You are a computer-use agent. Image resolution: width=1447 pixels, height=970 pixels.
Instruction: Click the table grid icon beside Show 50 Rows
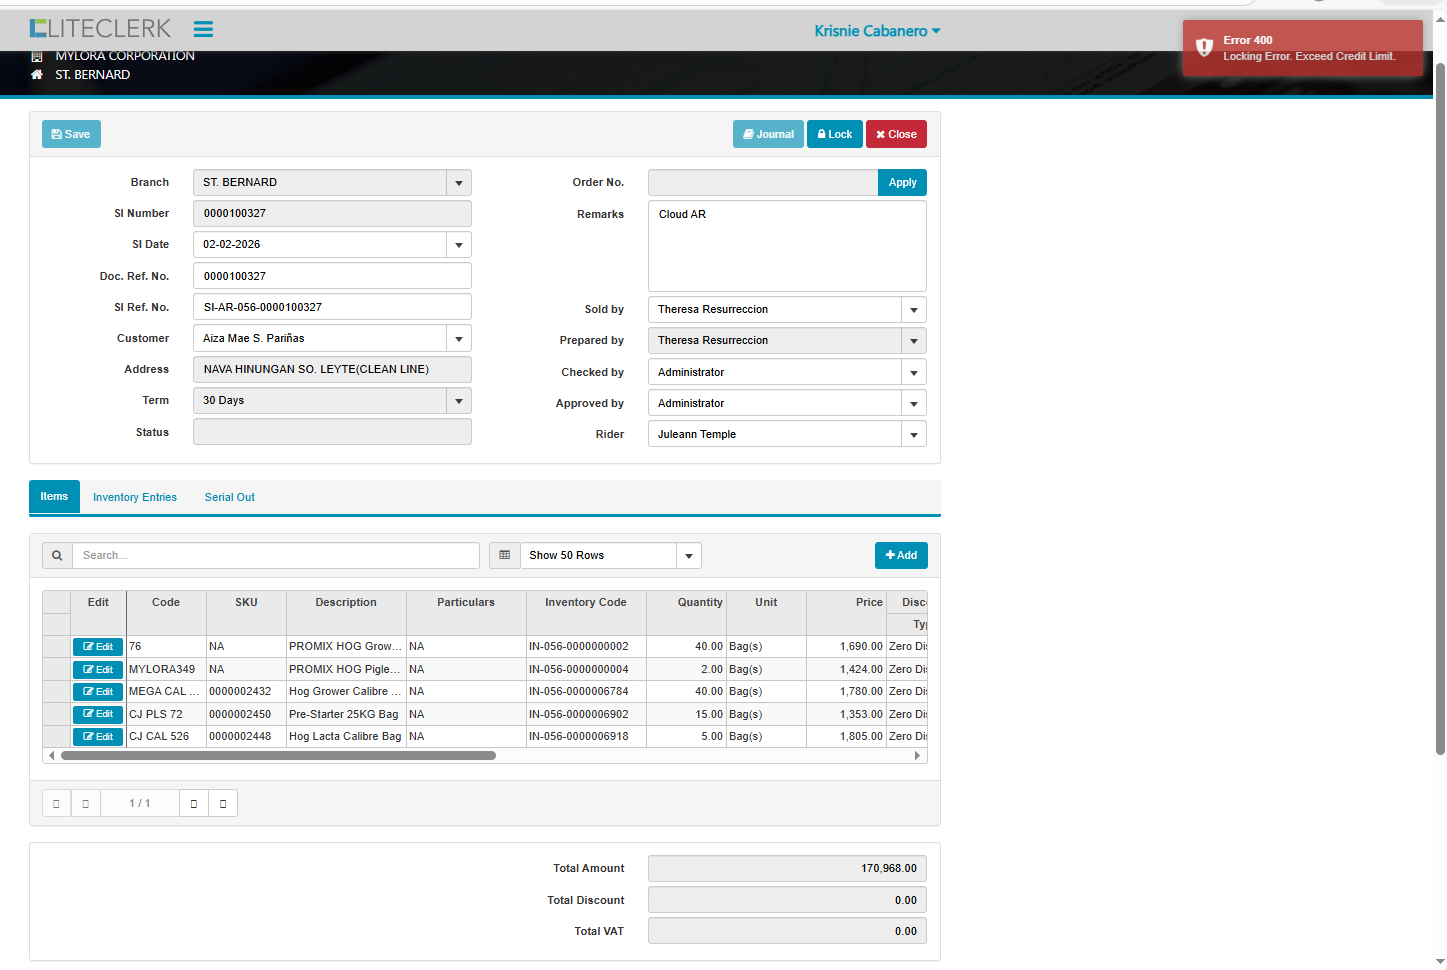(505, 556)
